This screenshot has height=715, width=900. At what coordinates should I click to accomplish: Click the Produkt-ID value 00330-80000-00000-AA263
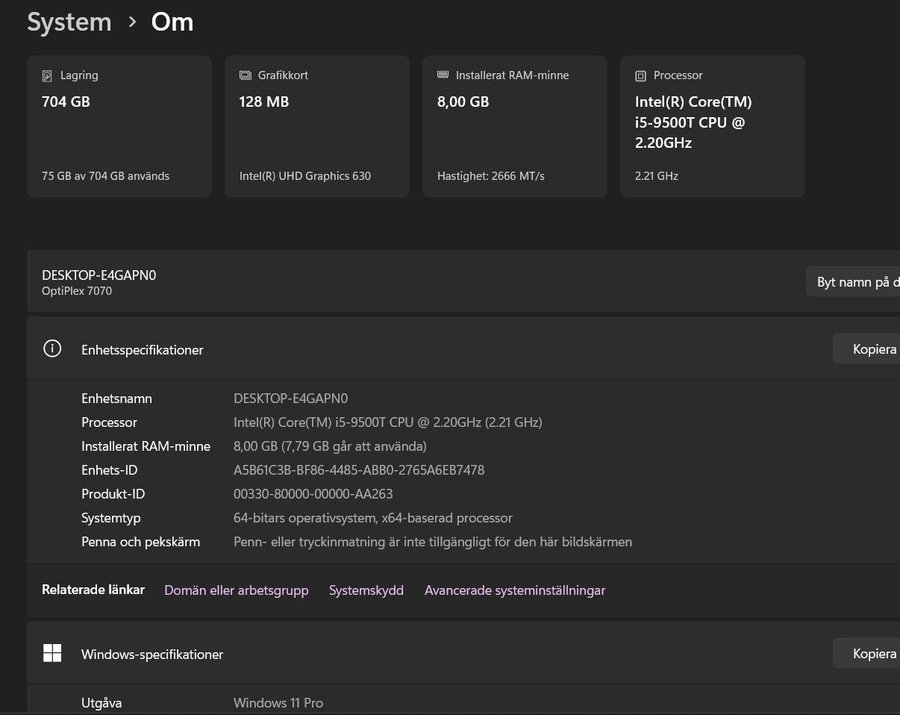click(313, 494)
